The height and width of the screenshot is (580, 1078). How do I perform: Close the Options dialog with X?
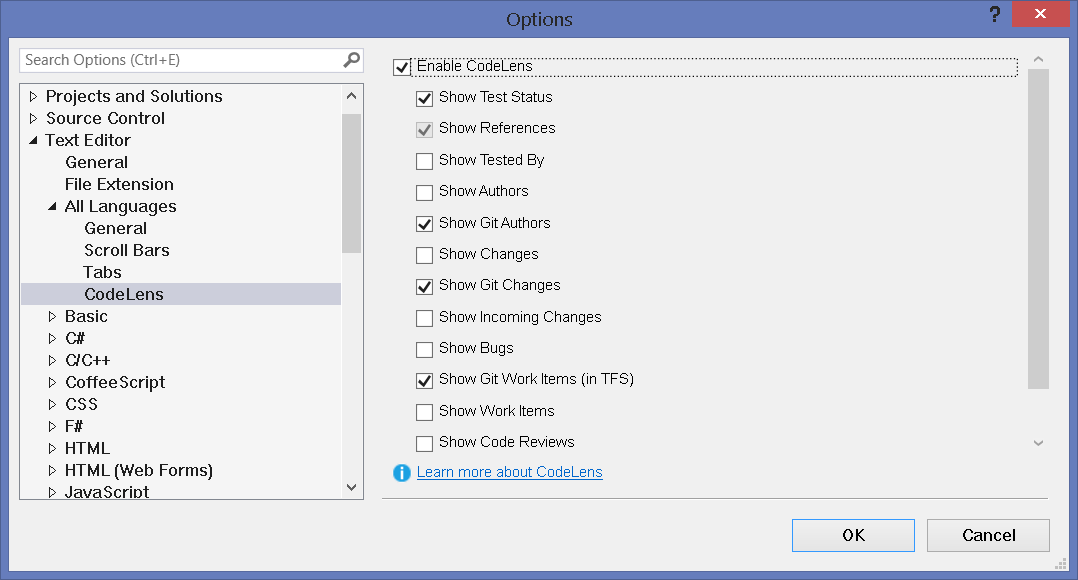(x=1040, y=14)
